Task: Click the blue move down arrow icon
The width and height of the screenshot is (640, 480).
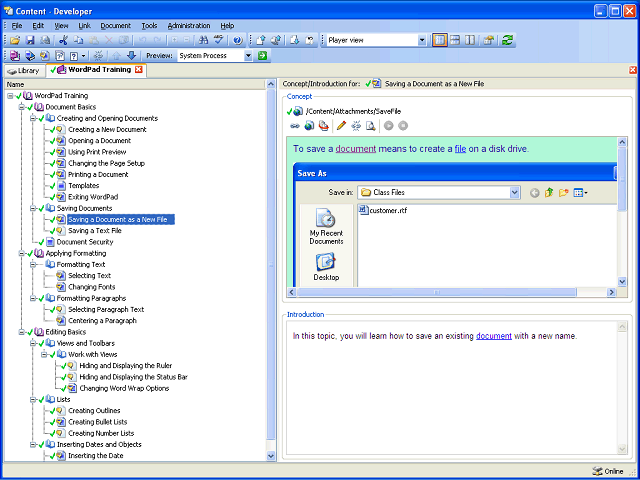Action: click(131, 55)
